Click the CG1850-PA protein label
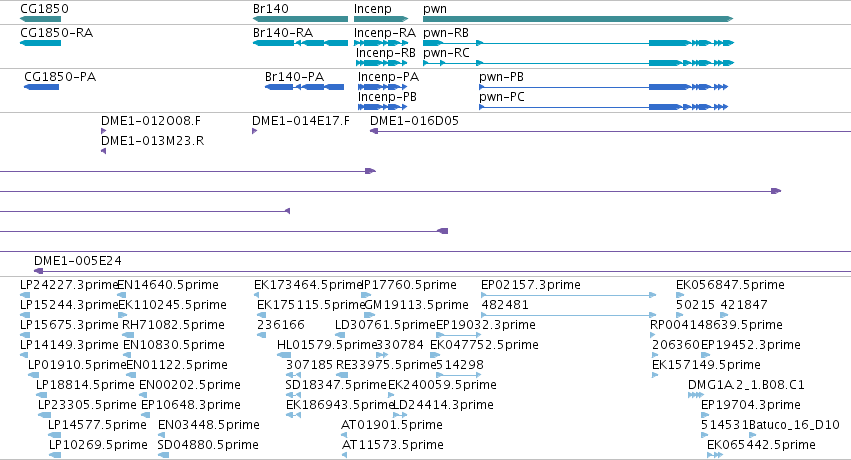The width and height of the screenshot is (851, 460). 60,76
